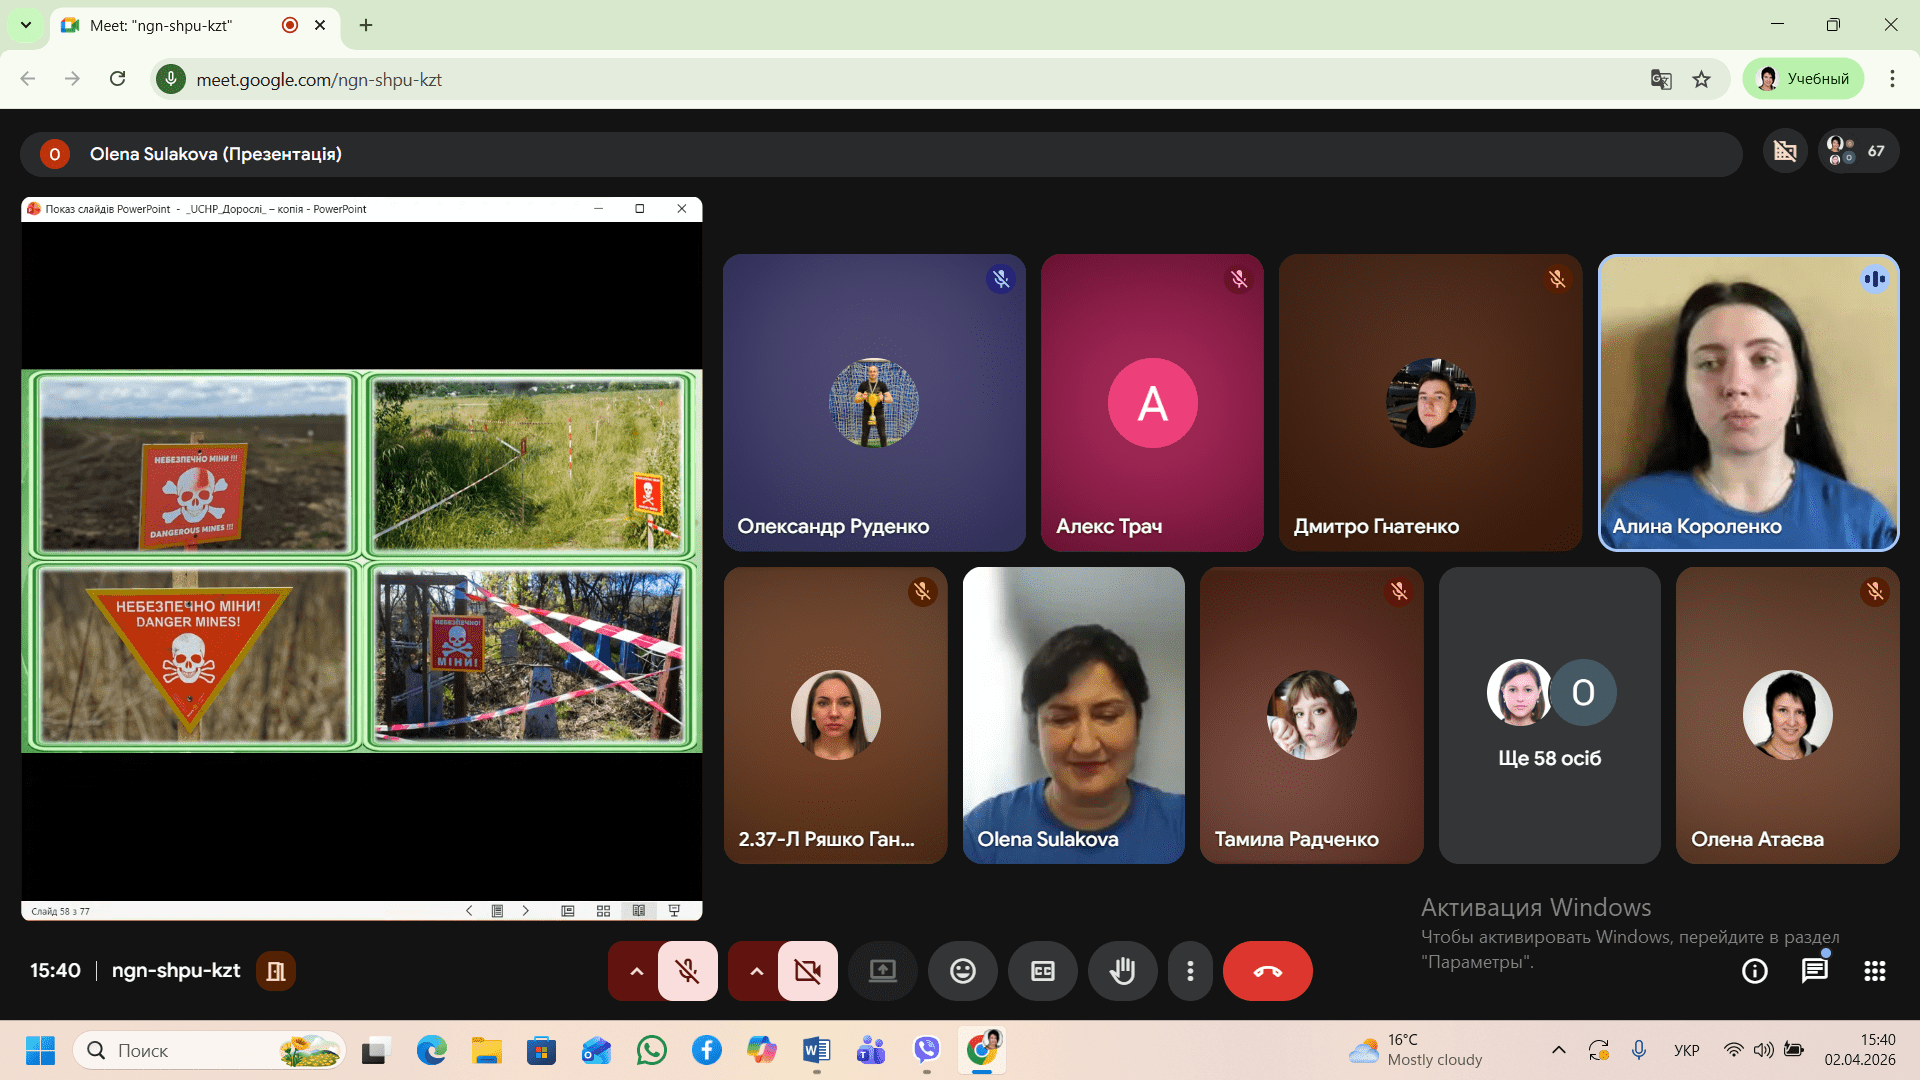Click the present screen button
The width and height of the screenshot is (1920, 1080).
[882, 971]
